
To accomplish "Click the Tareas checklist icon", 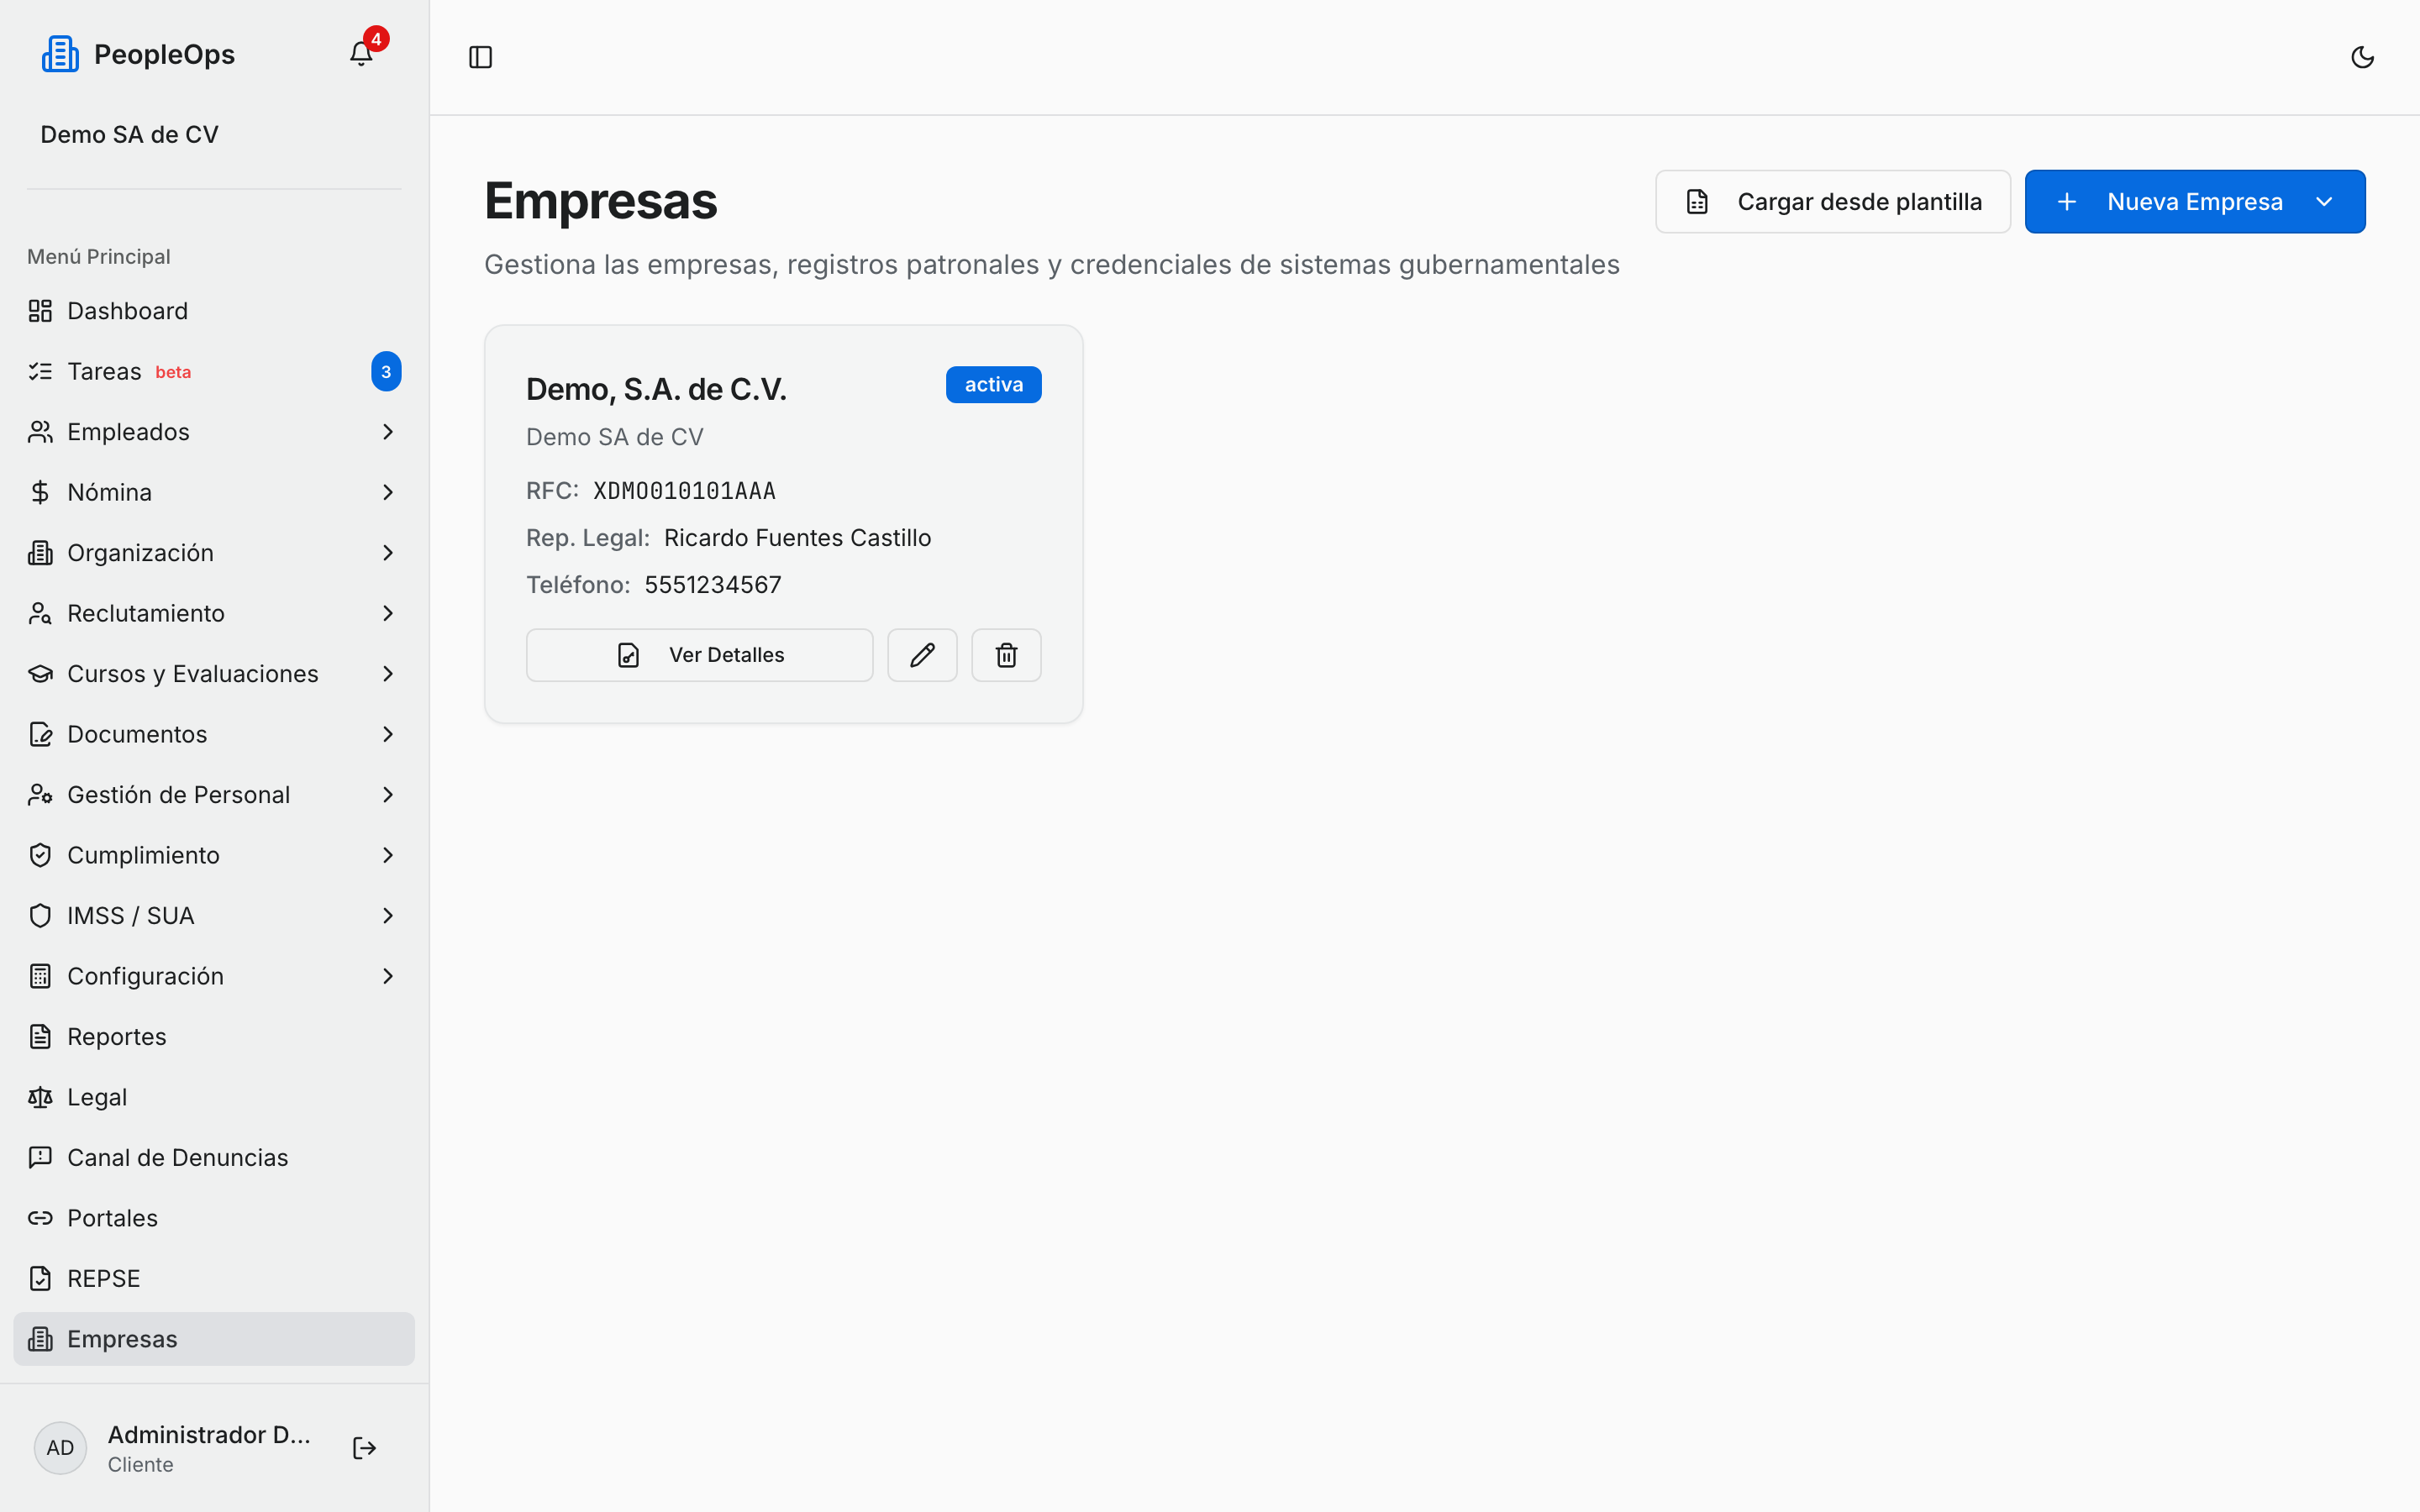I will [x=40, y=372].
